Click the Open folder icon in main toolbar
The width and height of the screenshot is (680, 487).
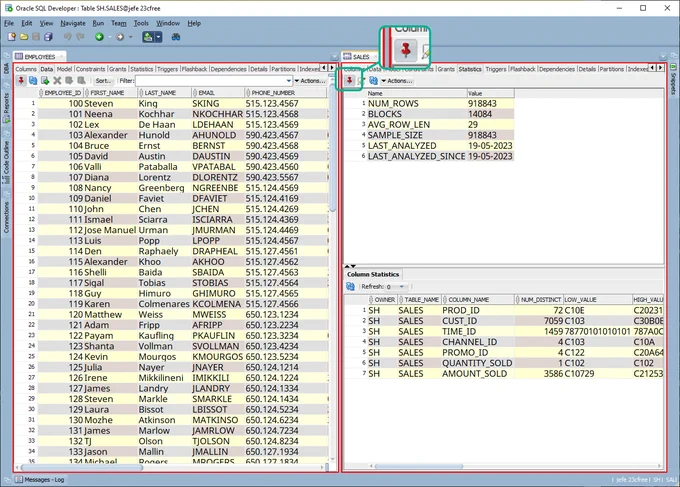click(x=24, y=37)
